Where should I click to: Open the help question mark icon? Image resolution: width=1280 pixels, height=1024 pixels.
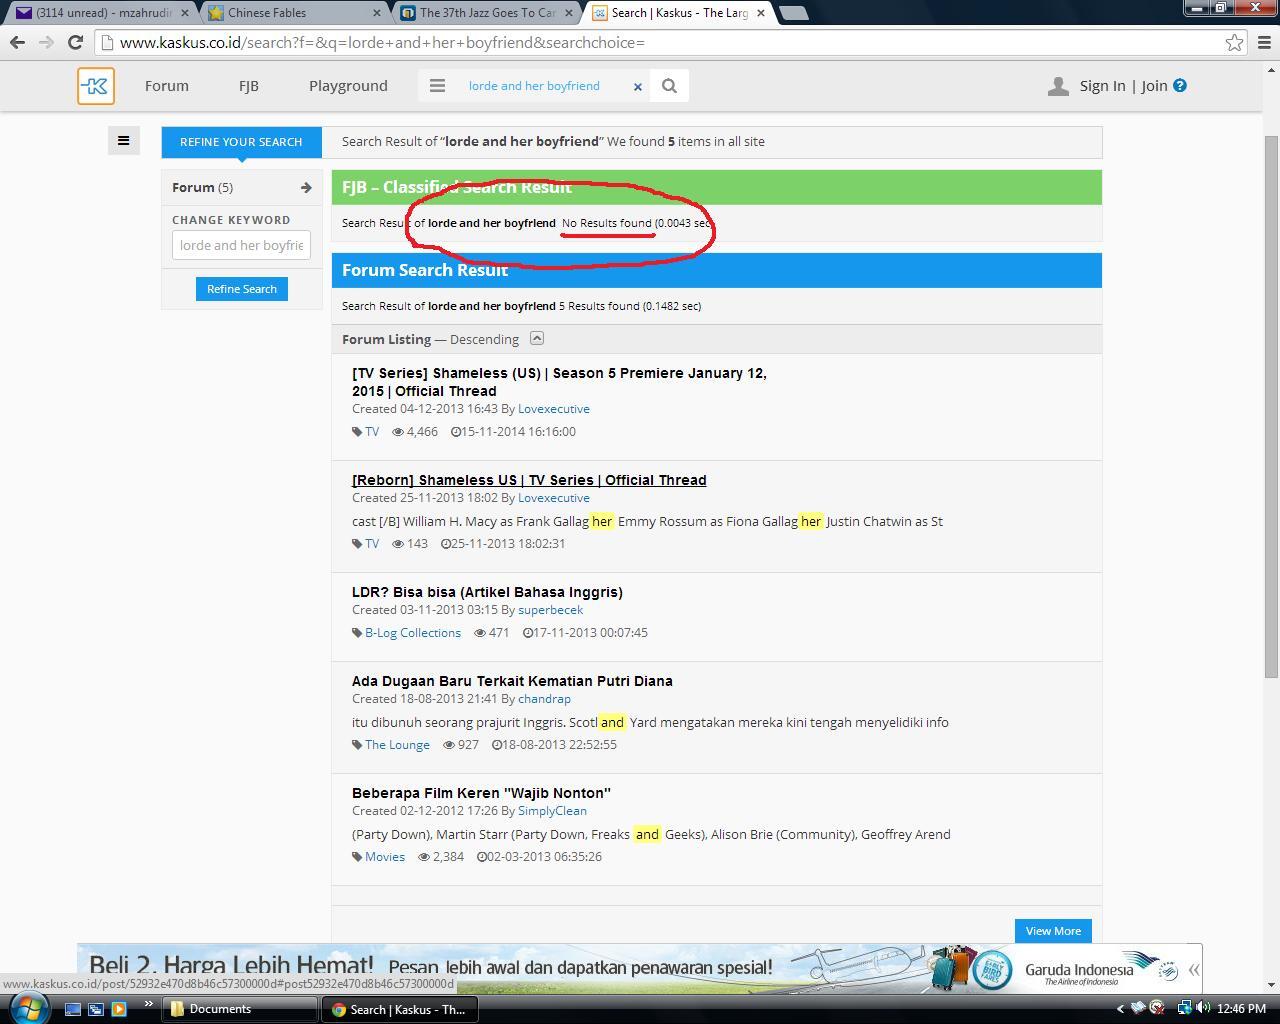[1180, 86]
